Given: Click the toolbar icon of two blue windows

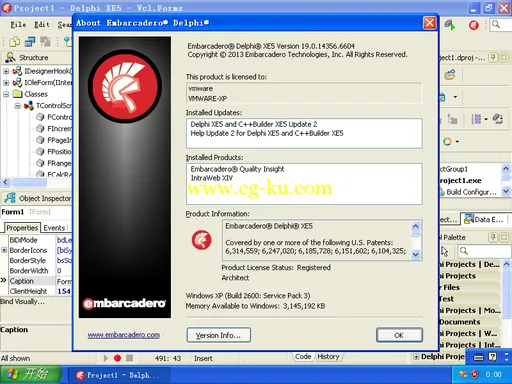Looking at the screenshot, I should [30, 42].
